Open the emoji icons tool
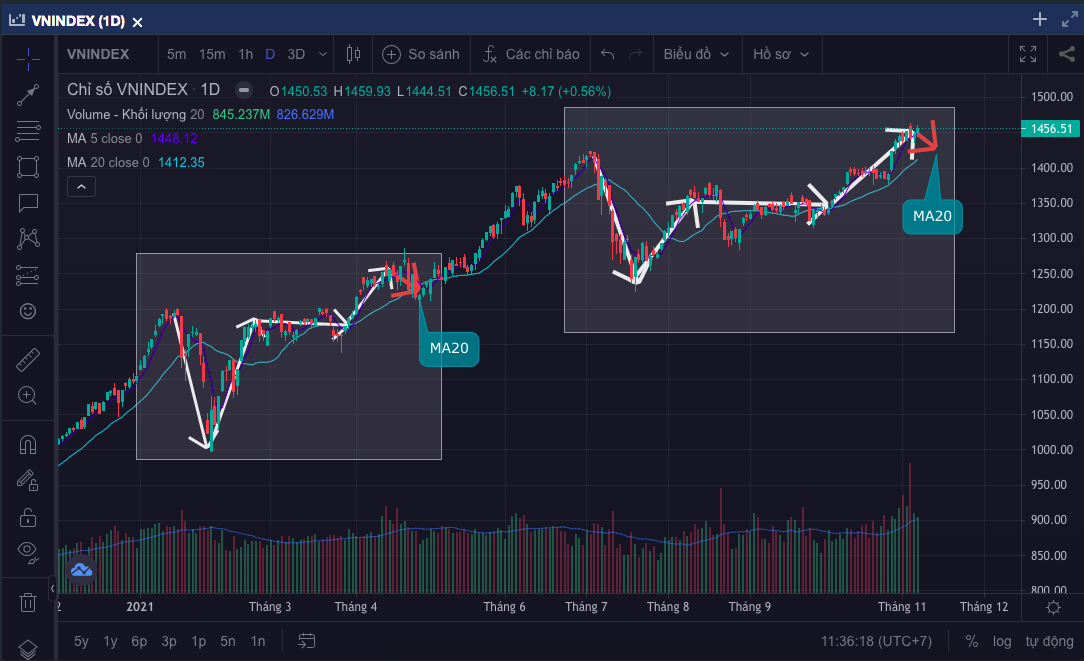 pos(28,311)
